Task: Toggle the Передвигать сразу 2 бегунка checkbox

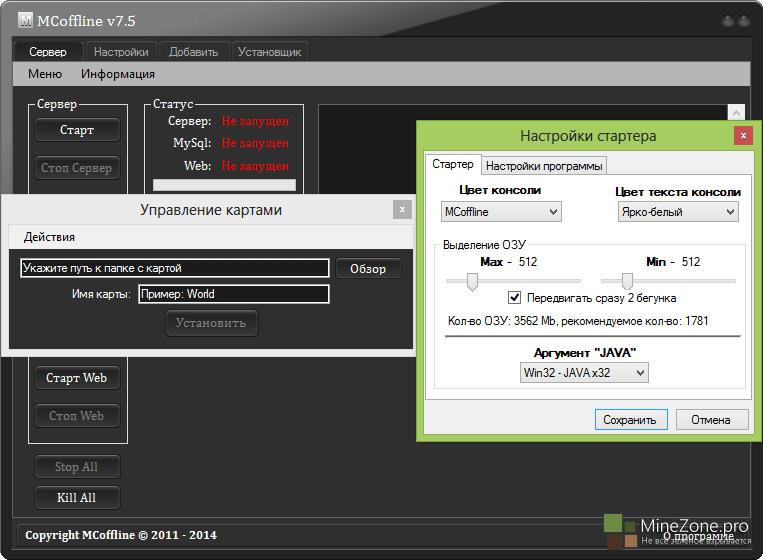Action: (x=515, y=297)
